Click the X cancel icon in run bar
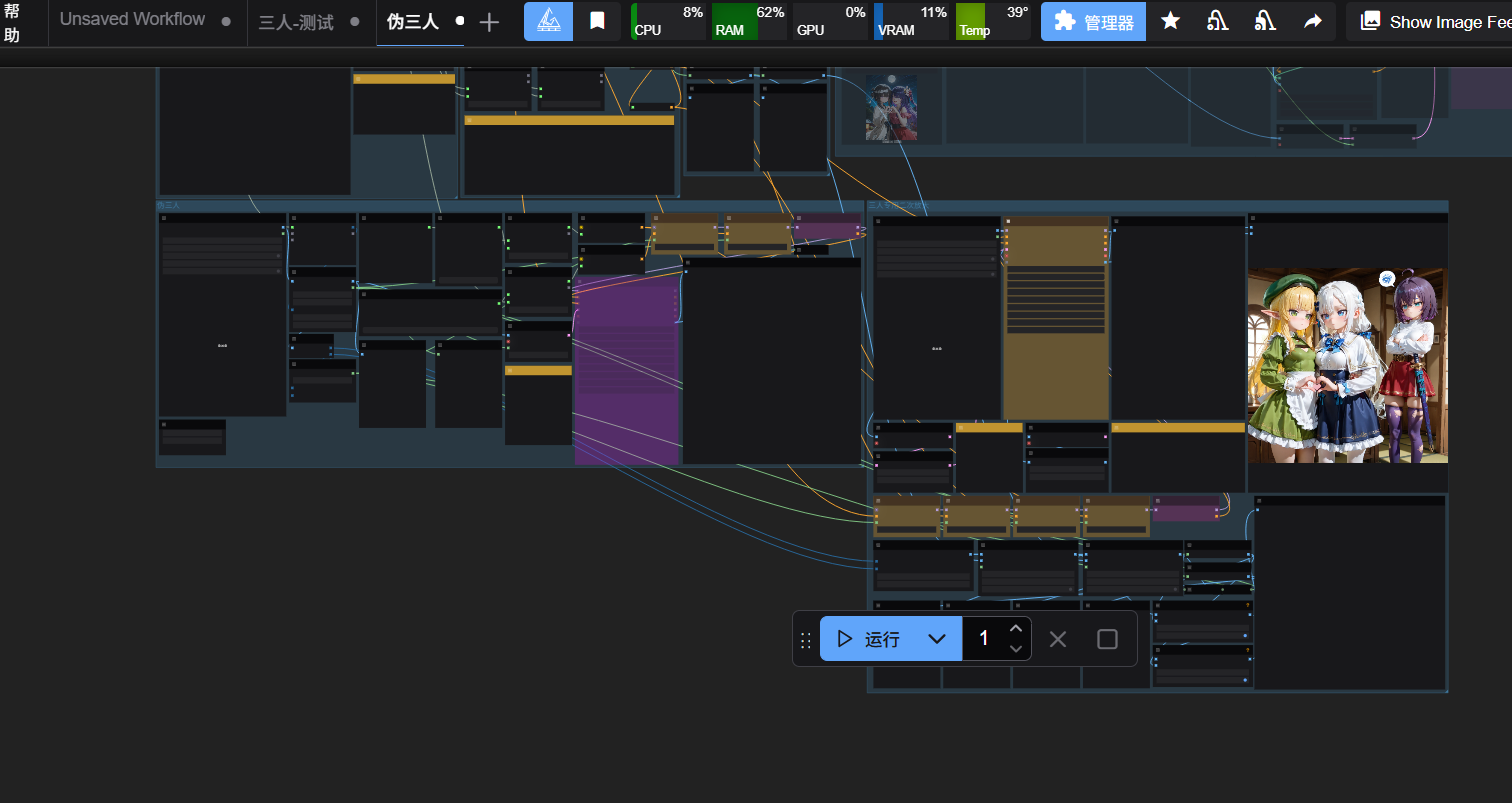Viewport: 1512px width, 803px height. coord(1058,639)
